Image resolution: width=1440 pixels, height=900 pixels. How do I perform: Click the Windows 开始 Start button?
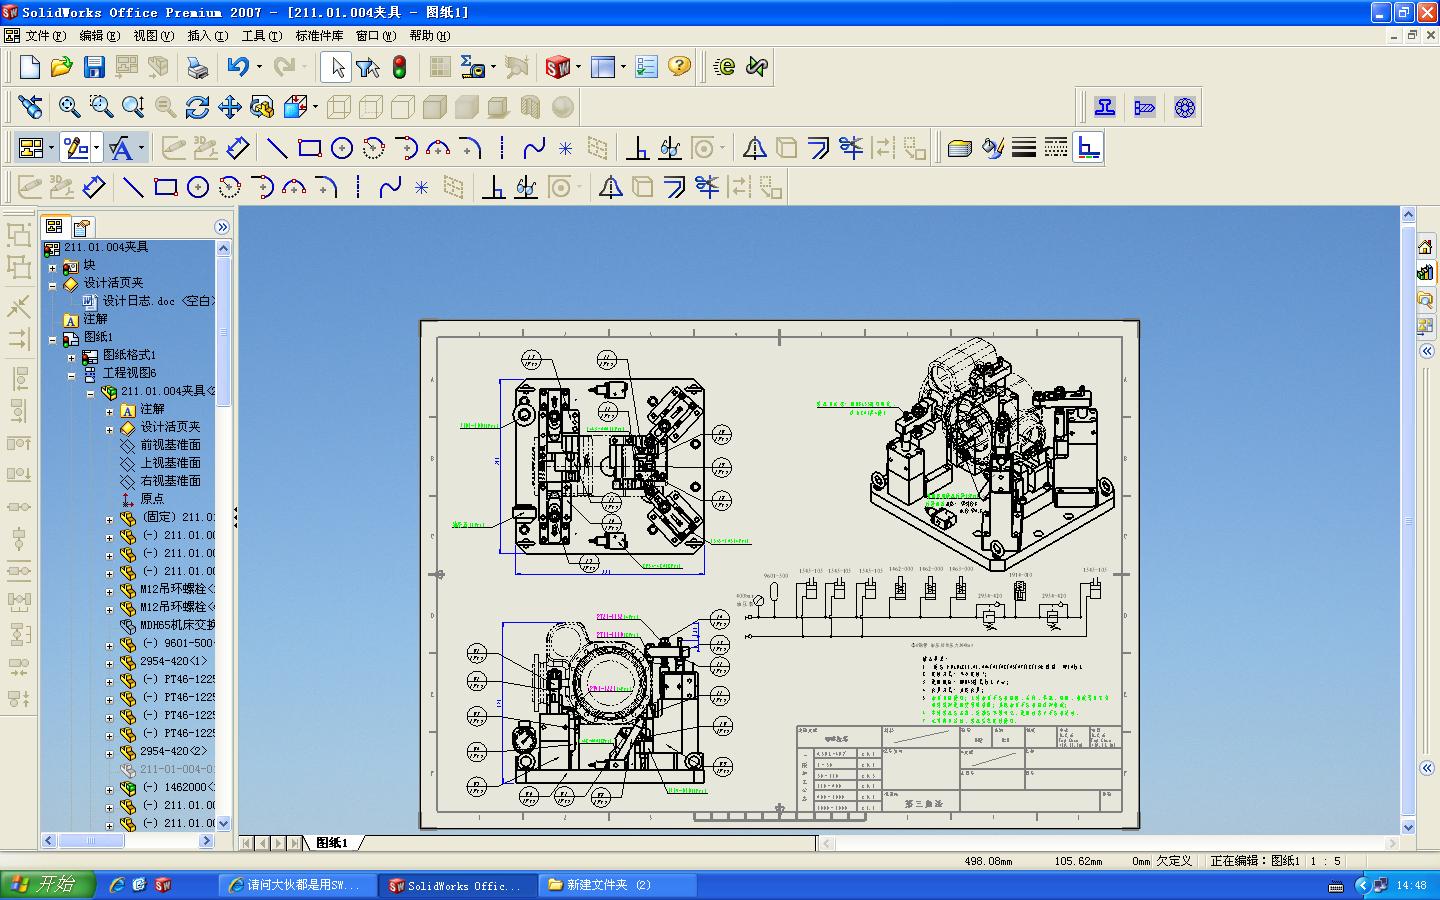click(x=47, y=885)
